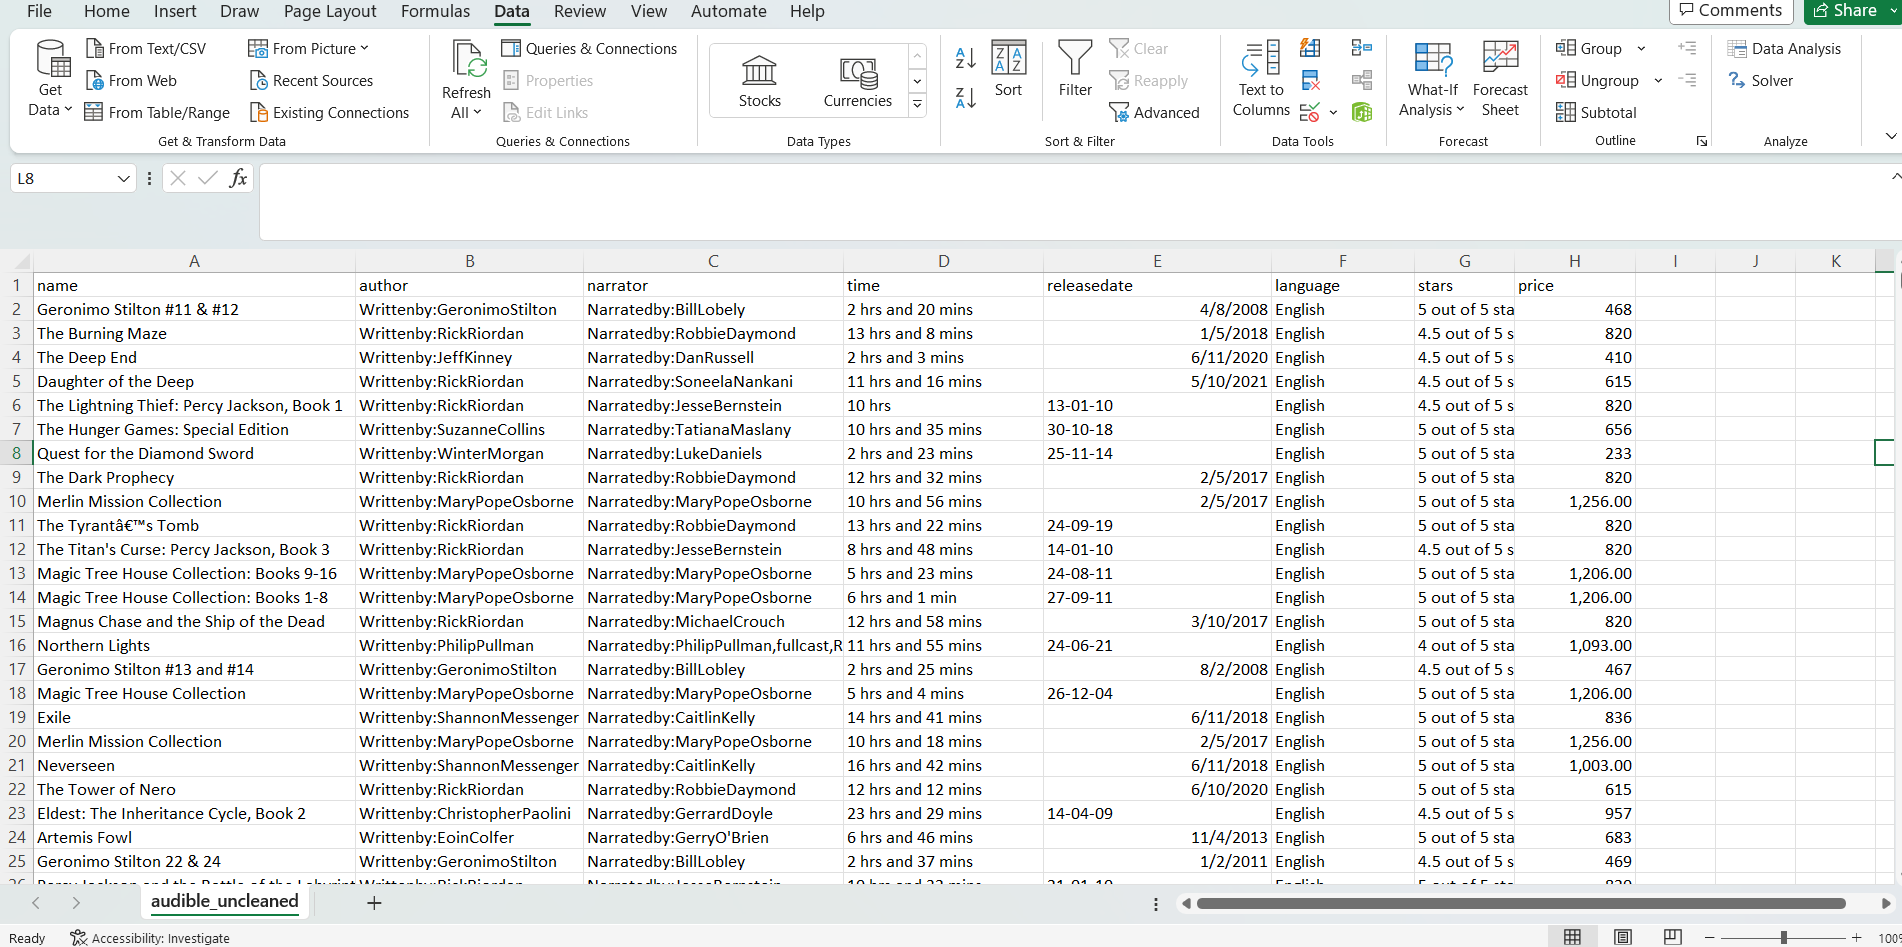1902x947 pixels.
Task: Expand the Name Box dropdown
Action: tap(122, 178)
